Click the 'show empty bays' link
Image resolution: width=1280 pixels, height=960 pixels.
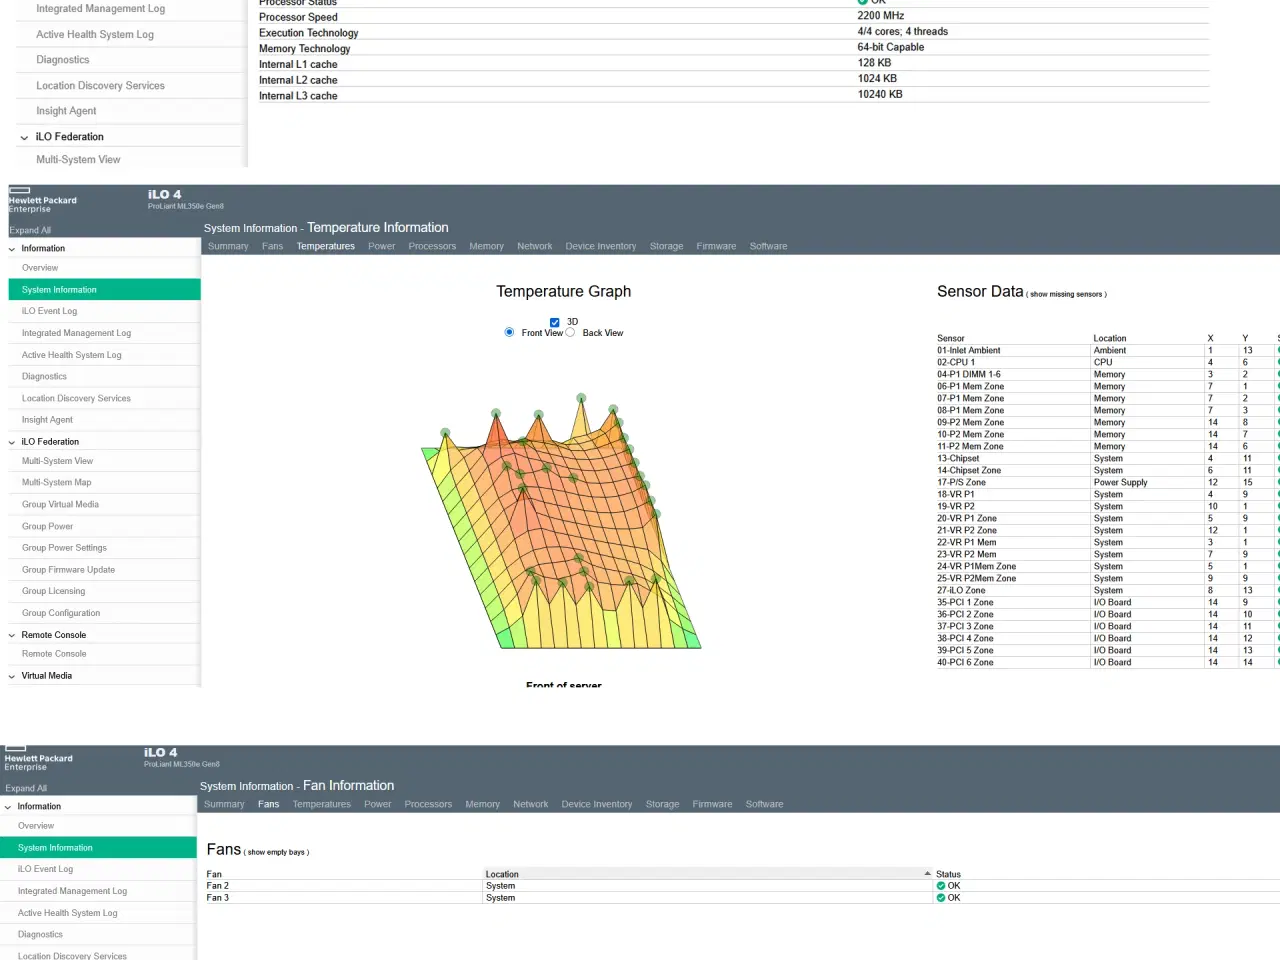[x=278, y=853]
